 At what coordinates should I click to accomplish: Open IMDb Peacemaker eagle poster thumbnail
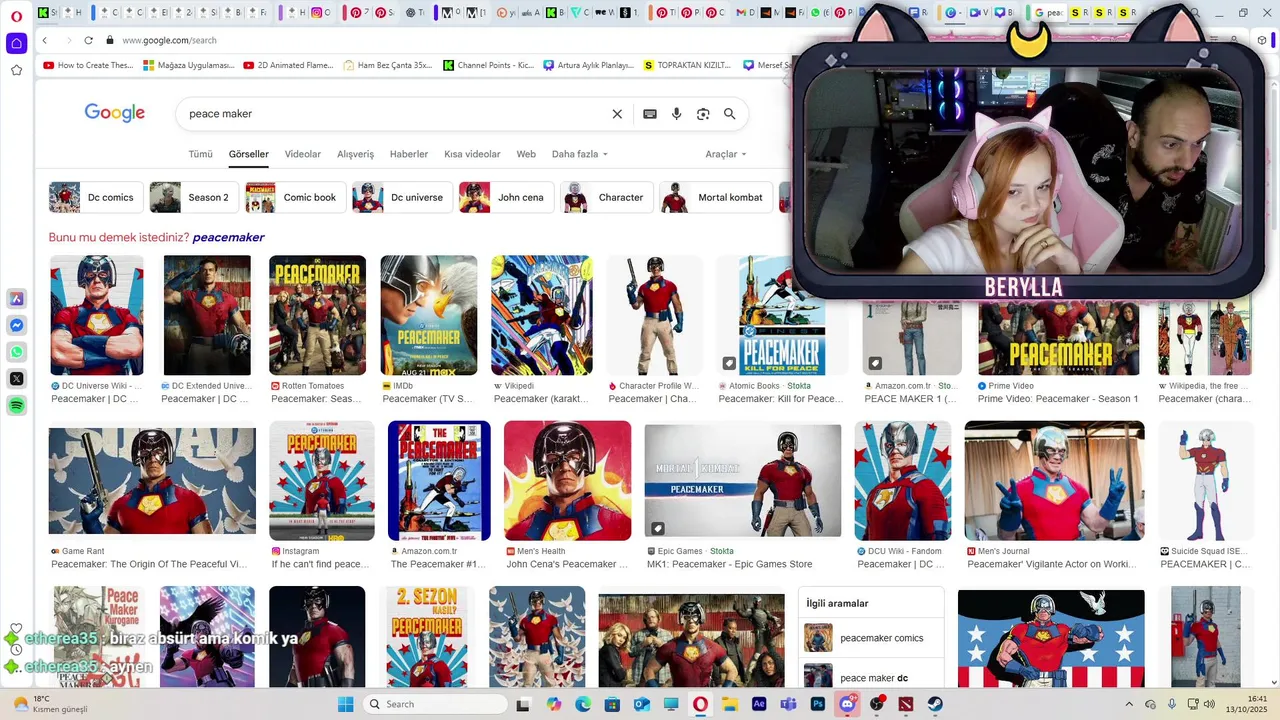pos(429,315)
